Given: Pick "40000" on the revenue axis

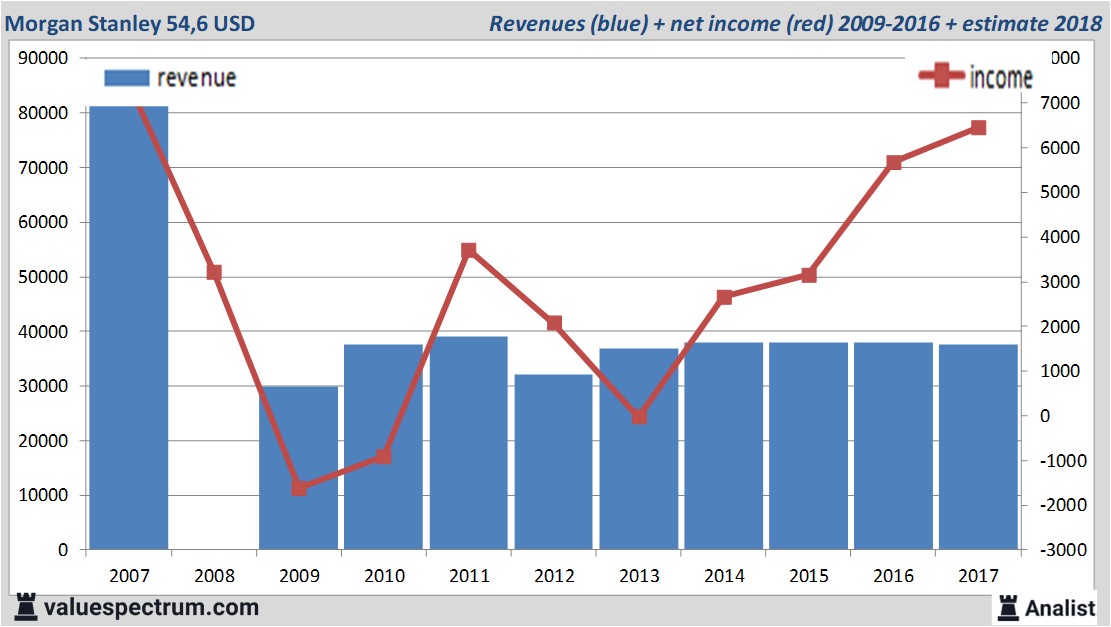Looking at the screenshot, I should pyautogui.click(x=43, y=332).
